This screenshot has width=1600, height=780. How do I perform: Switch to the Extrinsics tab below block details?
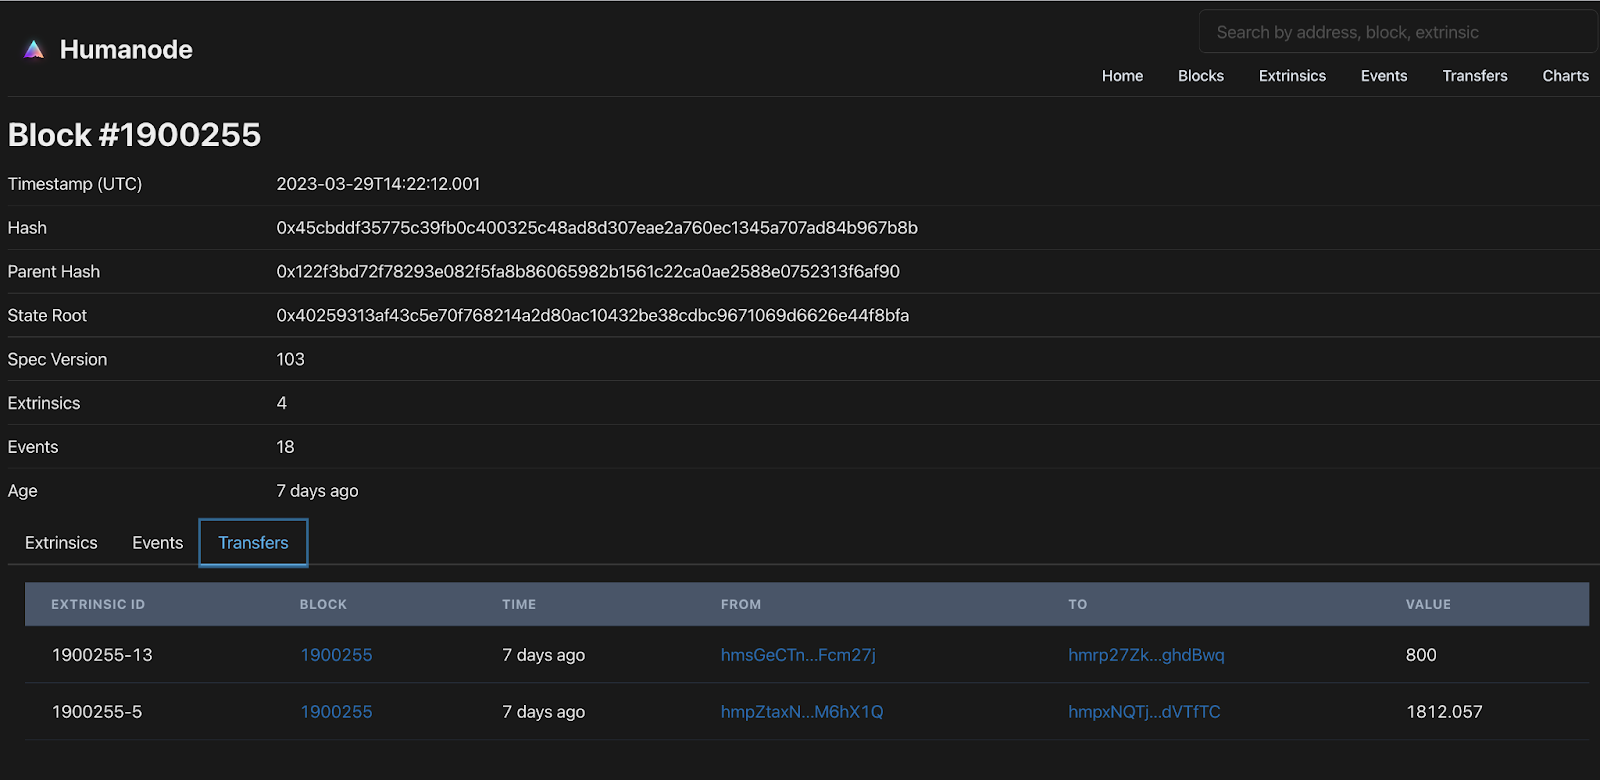[x=61, y=543]
